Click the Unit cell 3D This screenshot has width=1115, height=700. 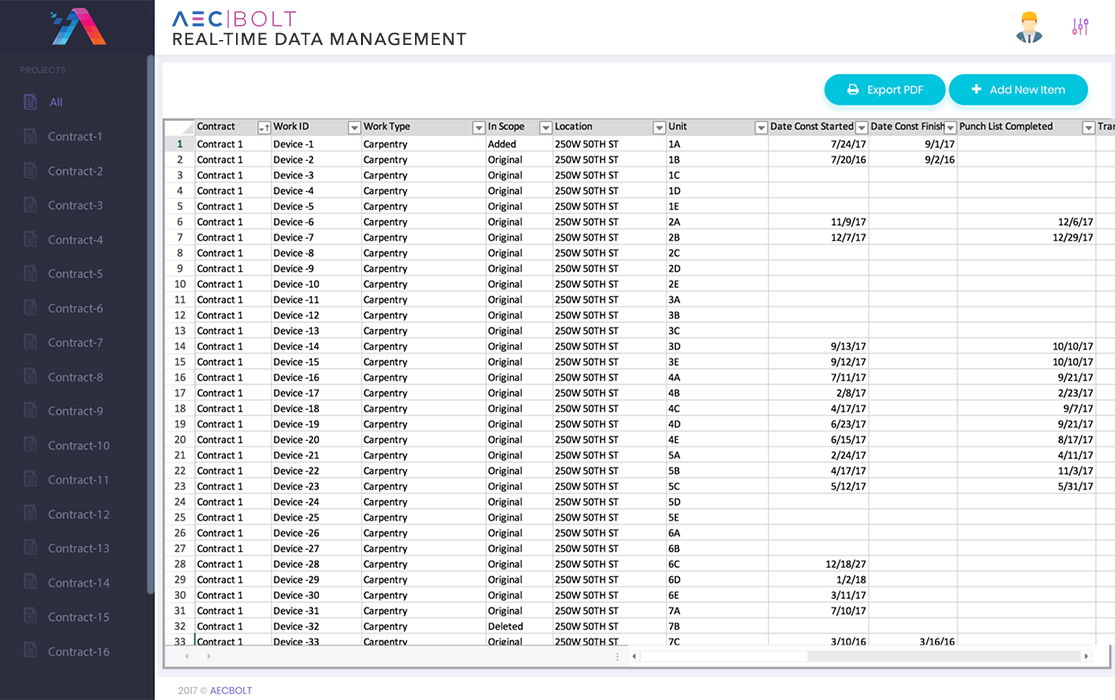coord(717,346)
